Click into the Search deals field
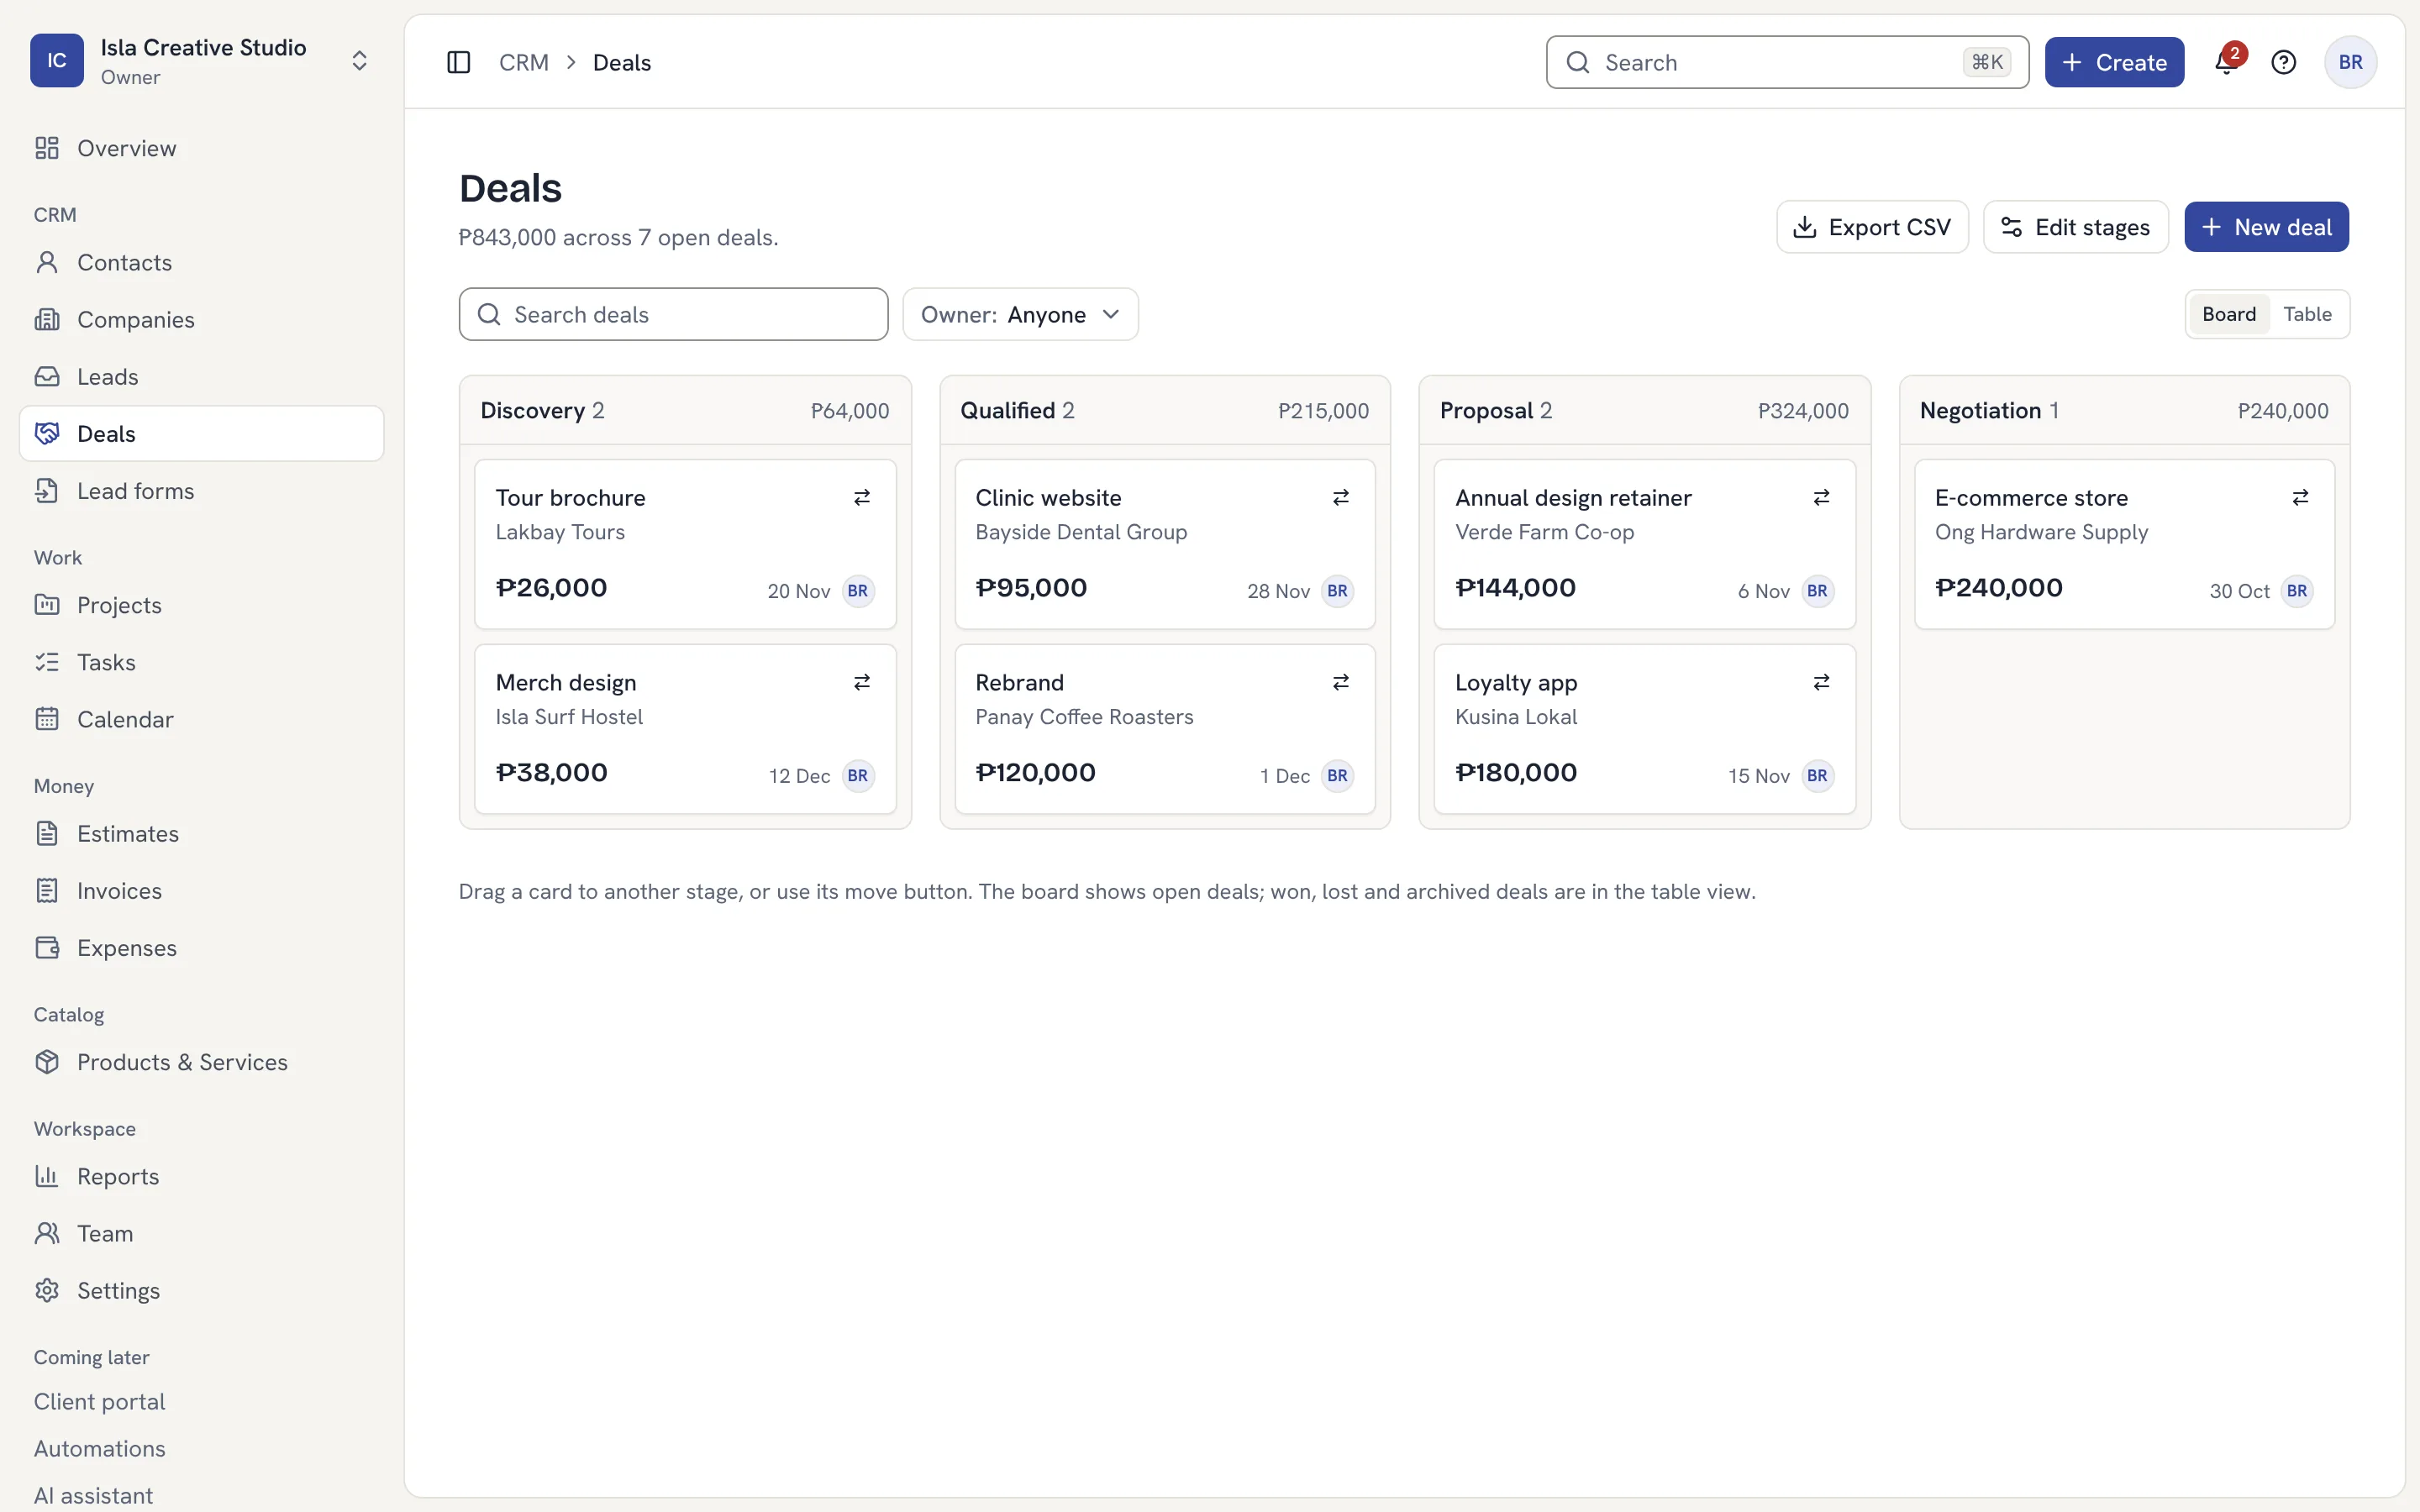The height and width of the screenshot is (1512, 2420). (673, 315)
